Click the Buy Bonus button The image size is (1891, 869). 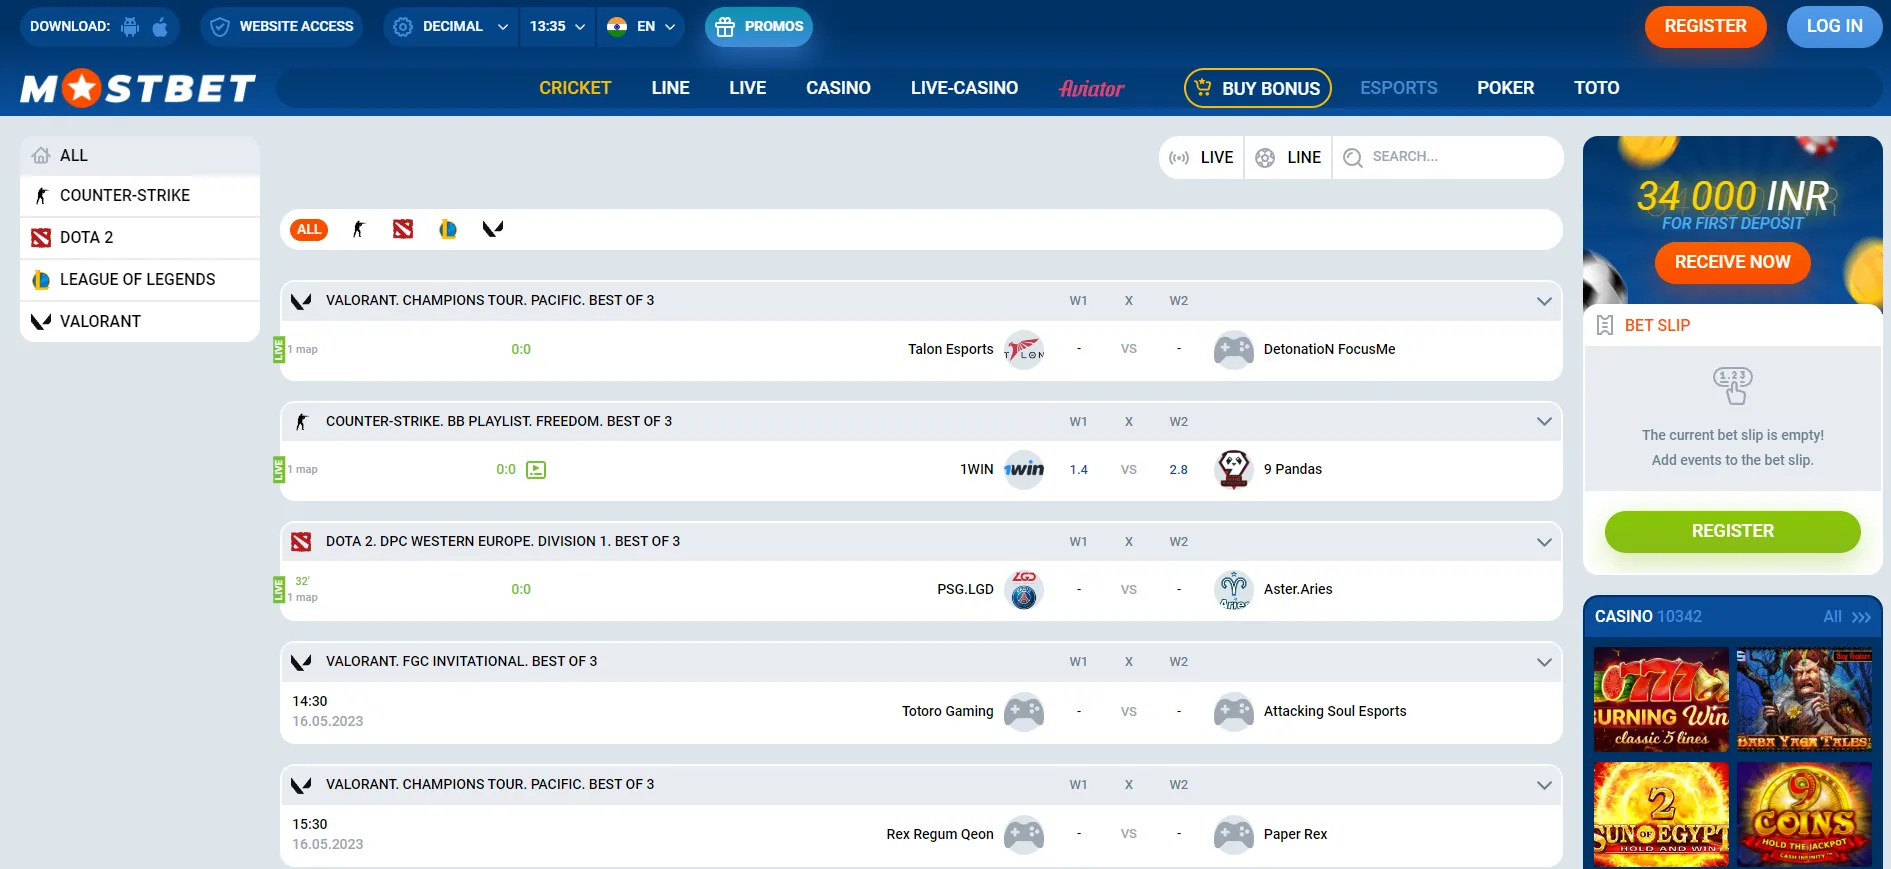[x=1258, y=88]
